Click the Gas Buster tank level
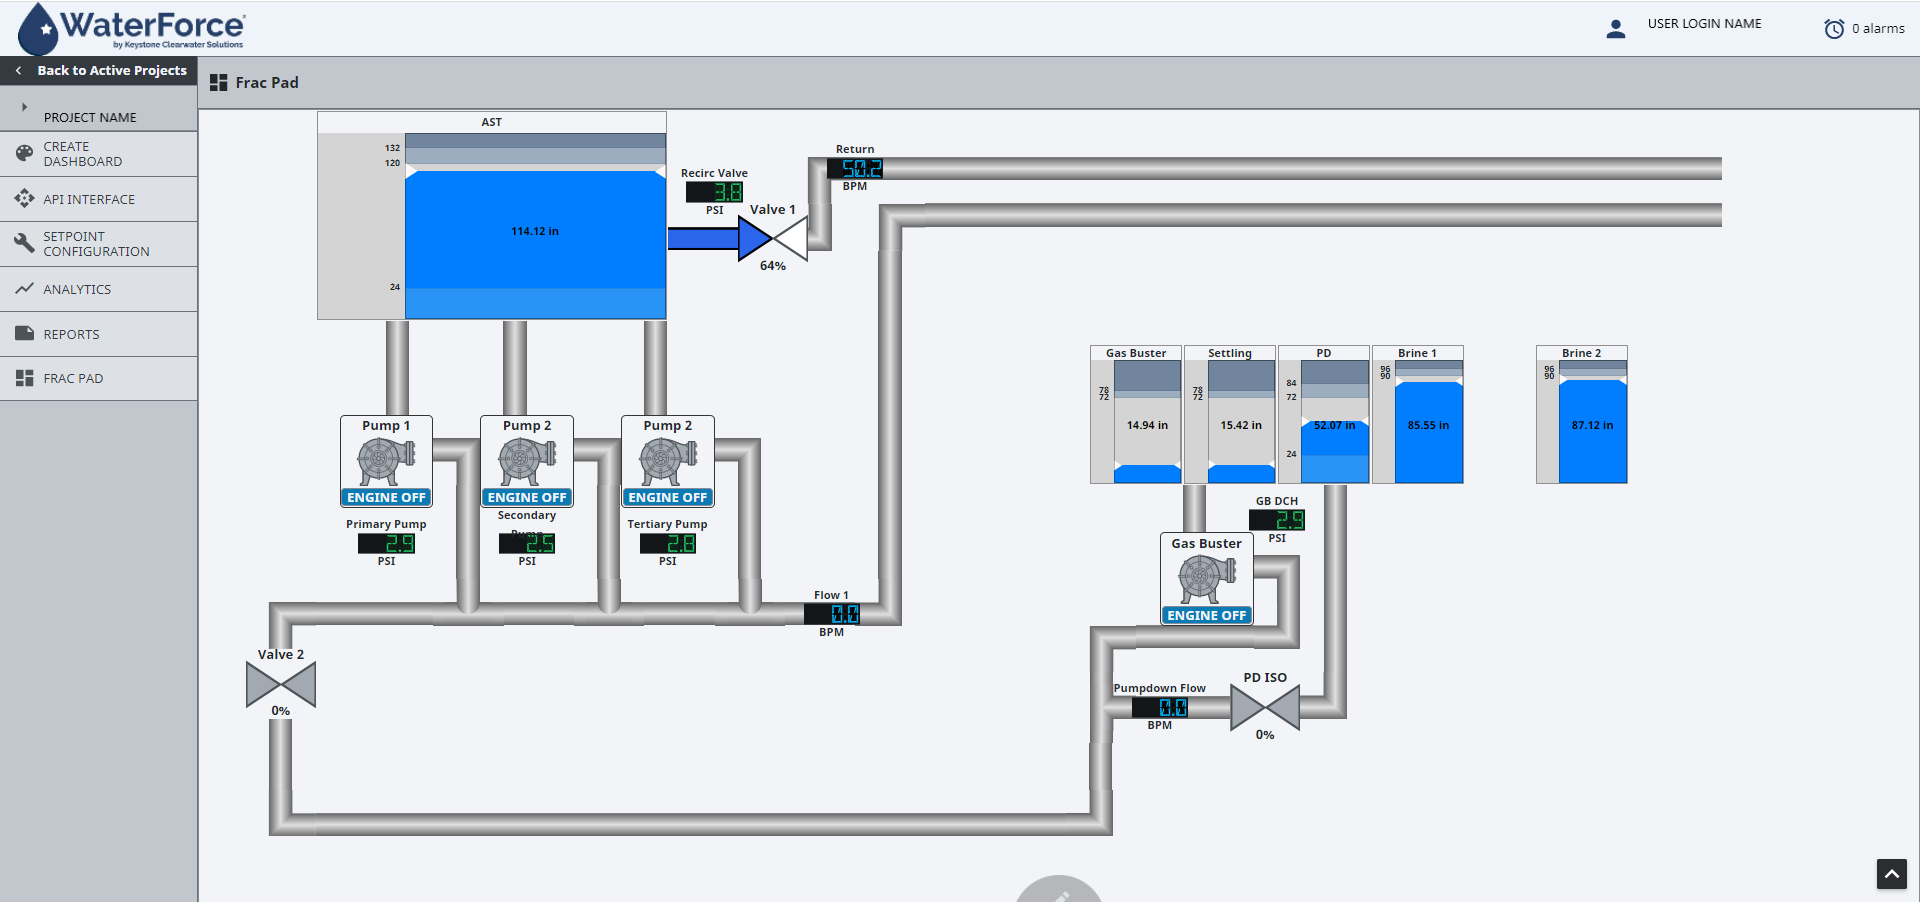 [x=1147, y=422]
